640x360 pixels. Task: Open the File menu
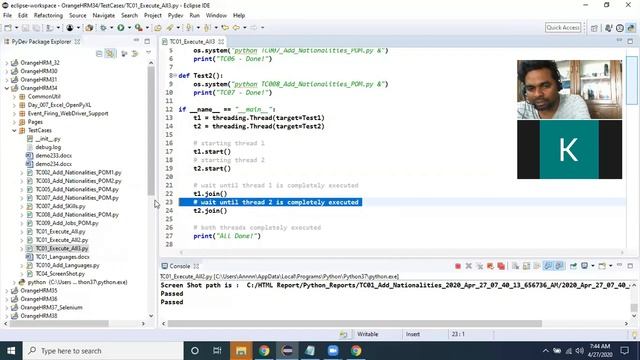point(7,16)
